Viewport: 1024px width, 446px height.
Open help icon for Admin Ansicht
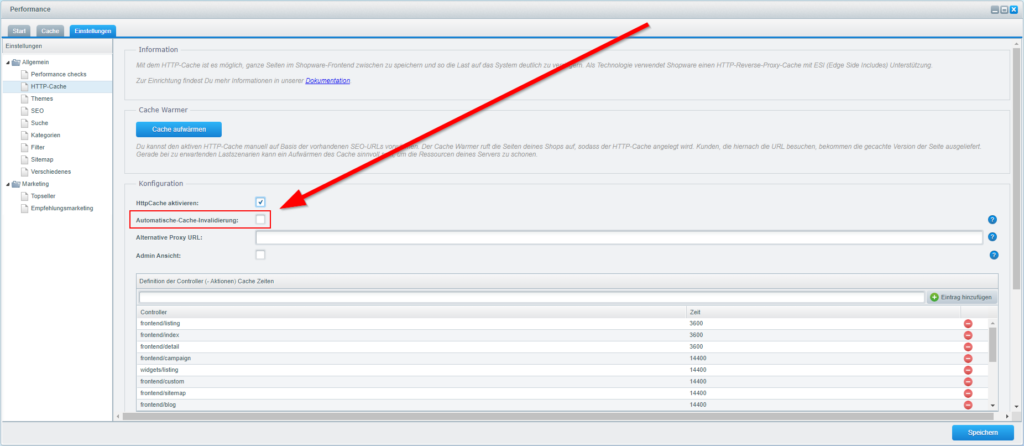tap(992, 255)
